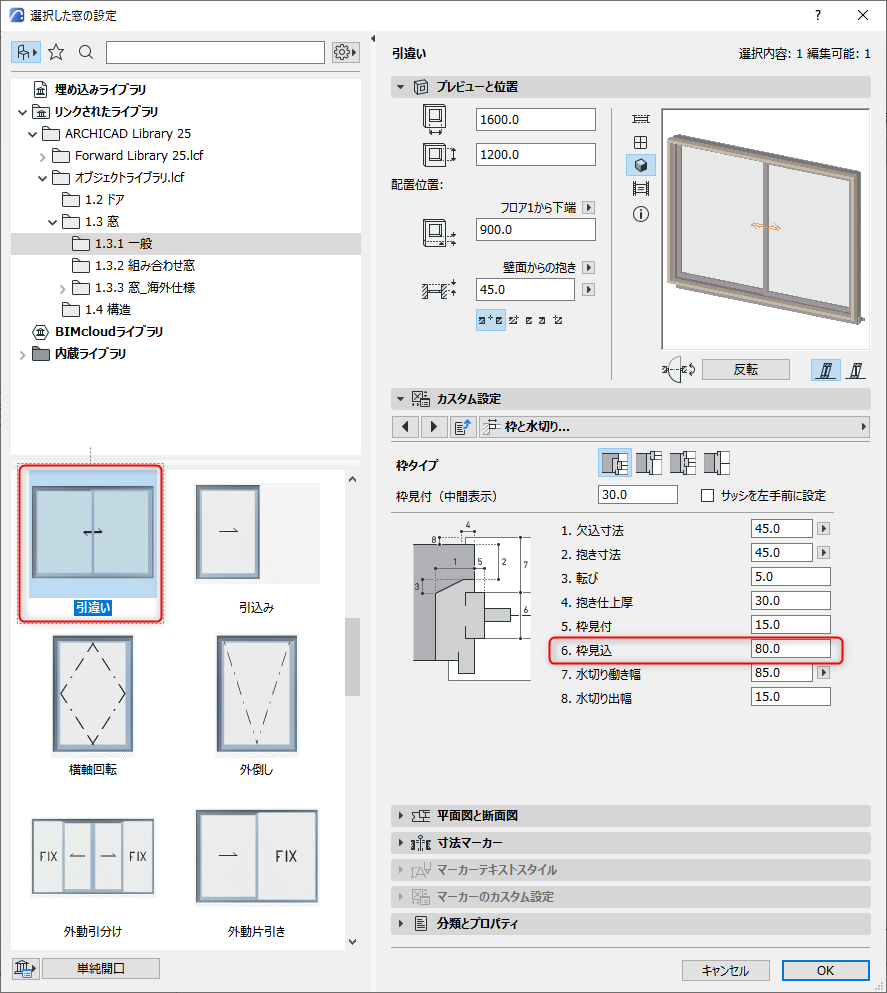Collapse the リンクされたライブラリ tree node
This screenshot has height=993, width=887.
[x=23, y=112]
